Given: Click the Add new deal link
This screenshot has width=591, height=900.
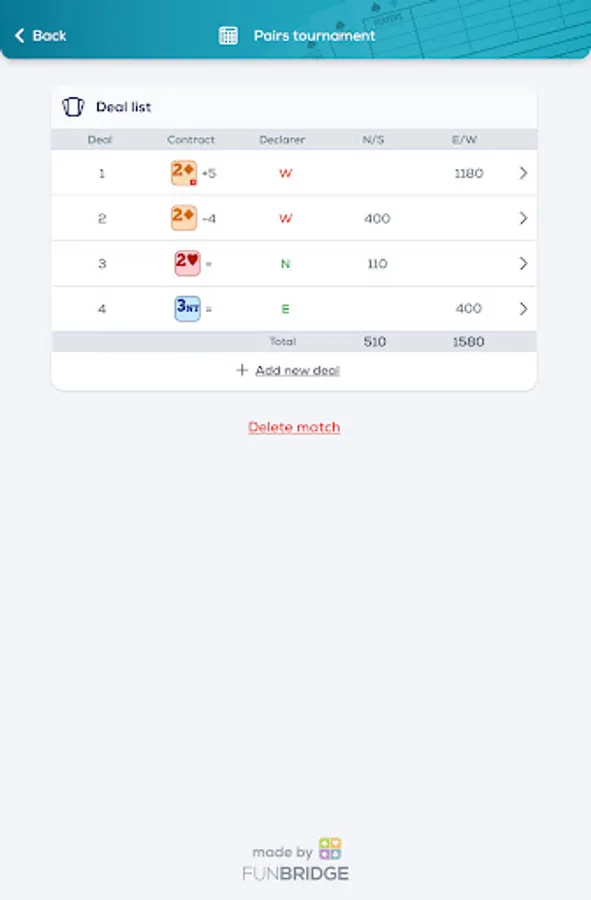Looking at the screenshot, I should (x=301, y=369).
